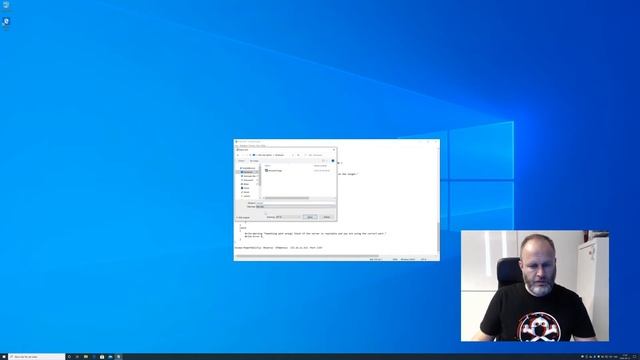640x360 pixels.
Task: Click the Windows Start button
Action: tap(4, 357)
